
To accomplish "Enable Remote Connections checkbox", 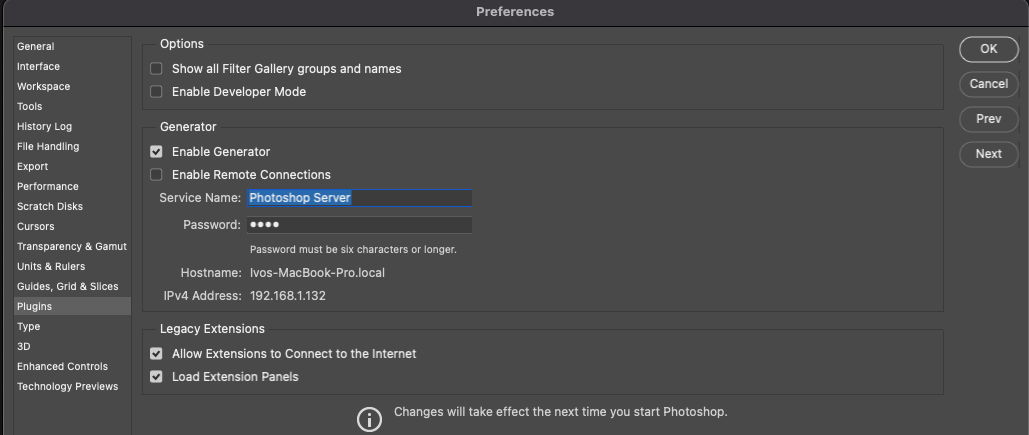I will pyautogui.click(x=156, y=175).
